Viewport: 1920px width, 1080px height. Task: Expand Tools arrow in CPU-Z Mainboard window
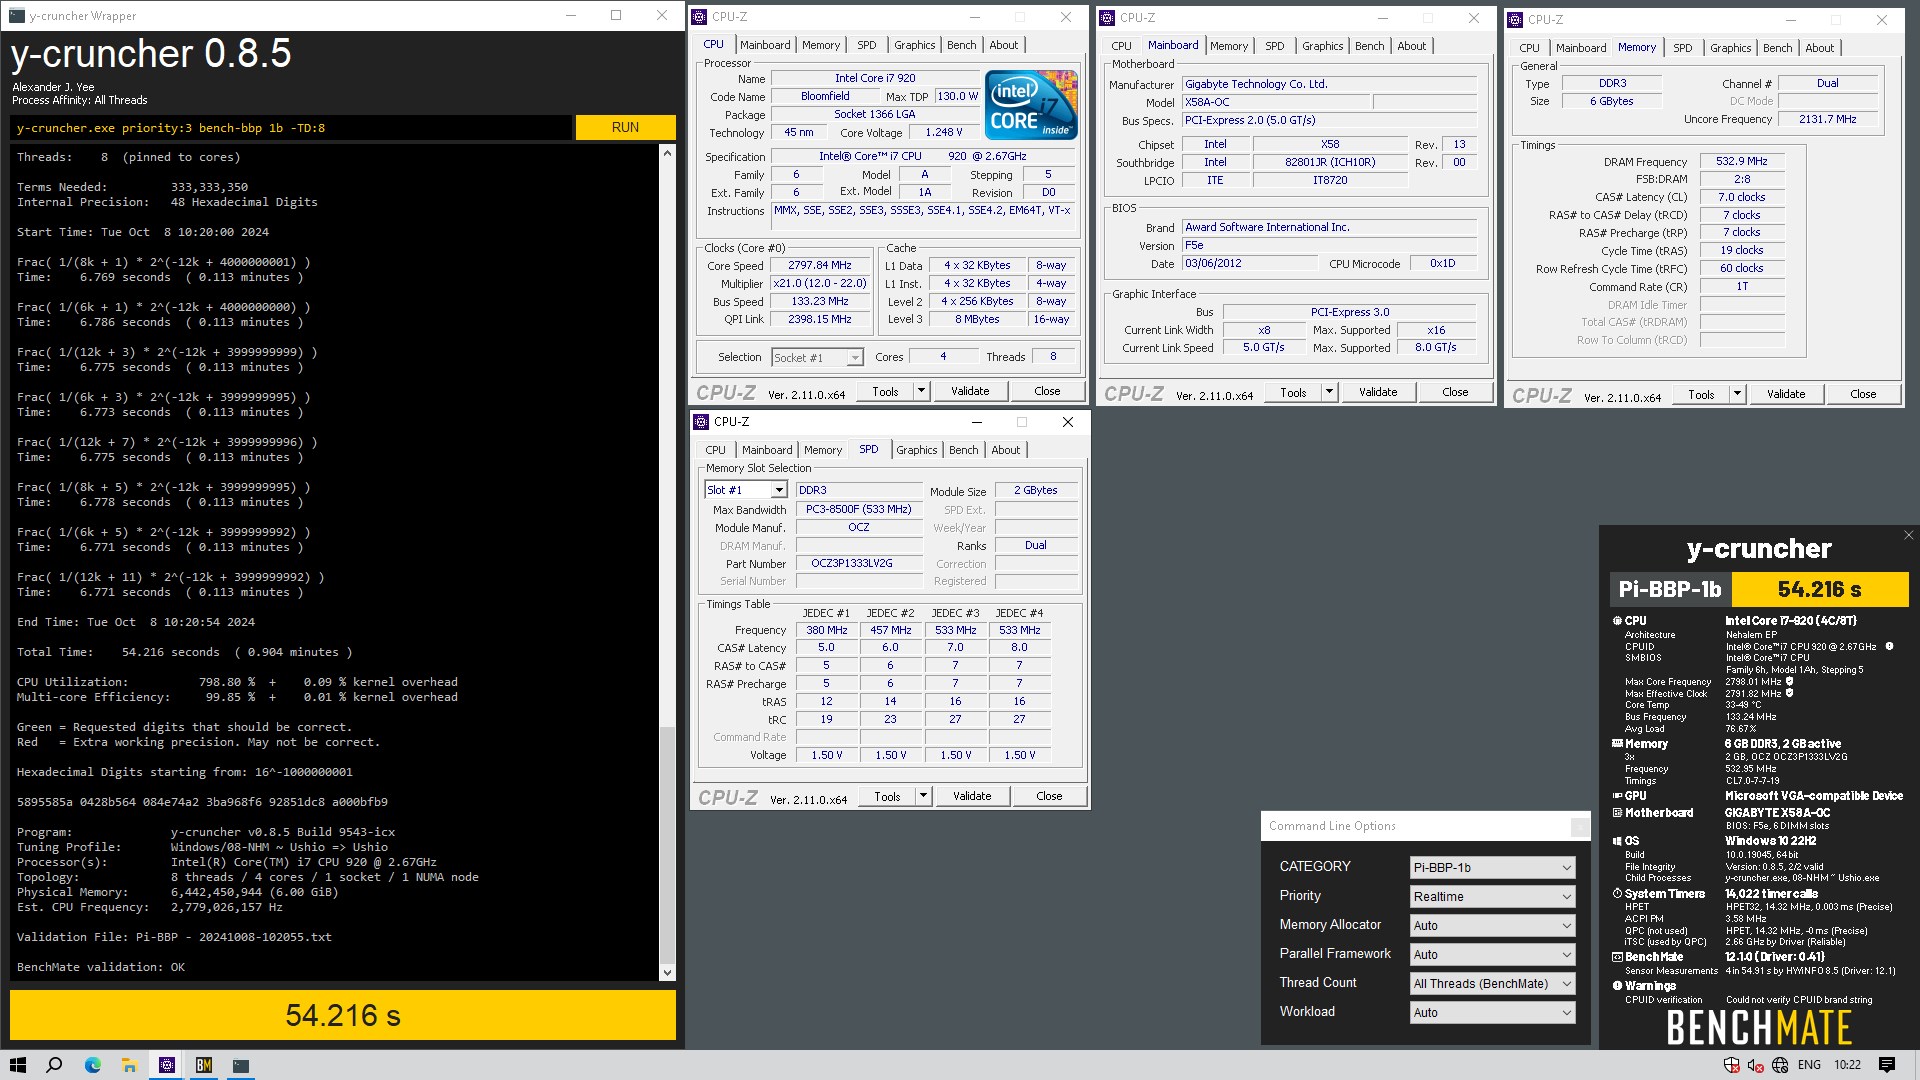[1330, 393]
